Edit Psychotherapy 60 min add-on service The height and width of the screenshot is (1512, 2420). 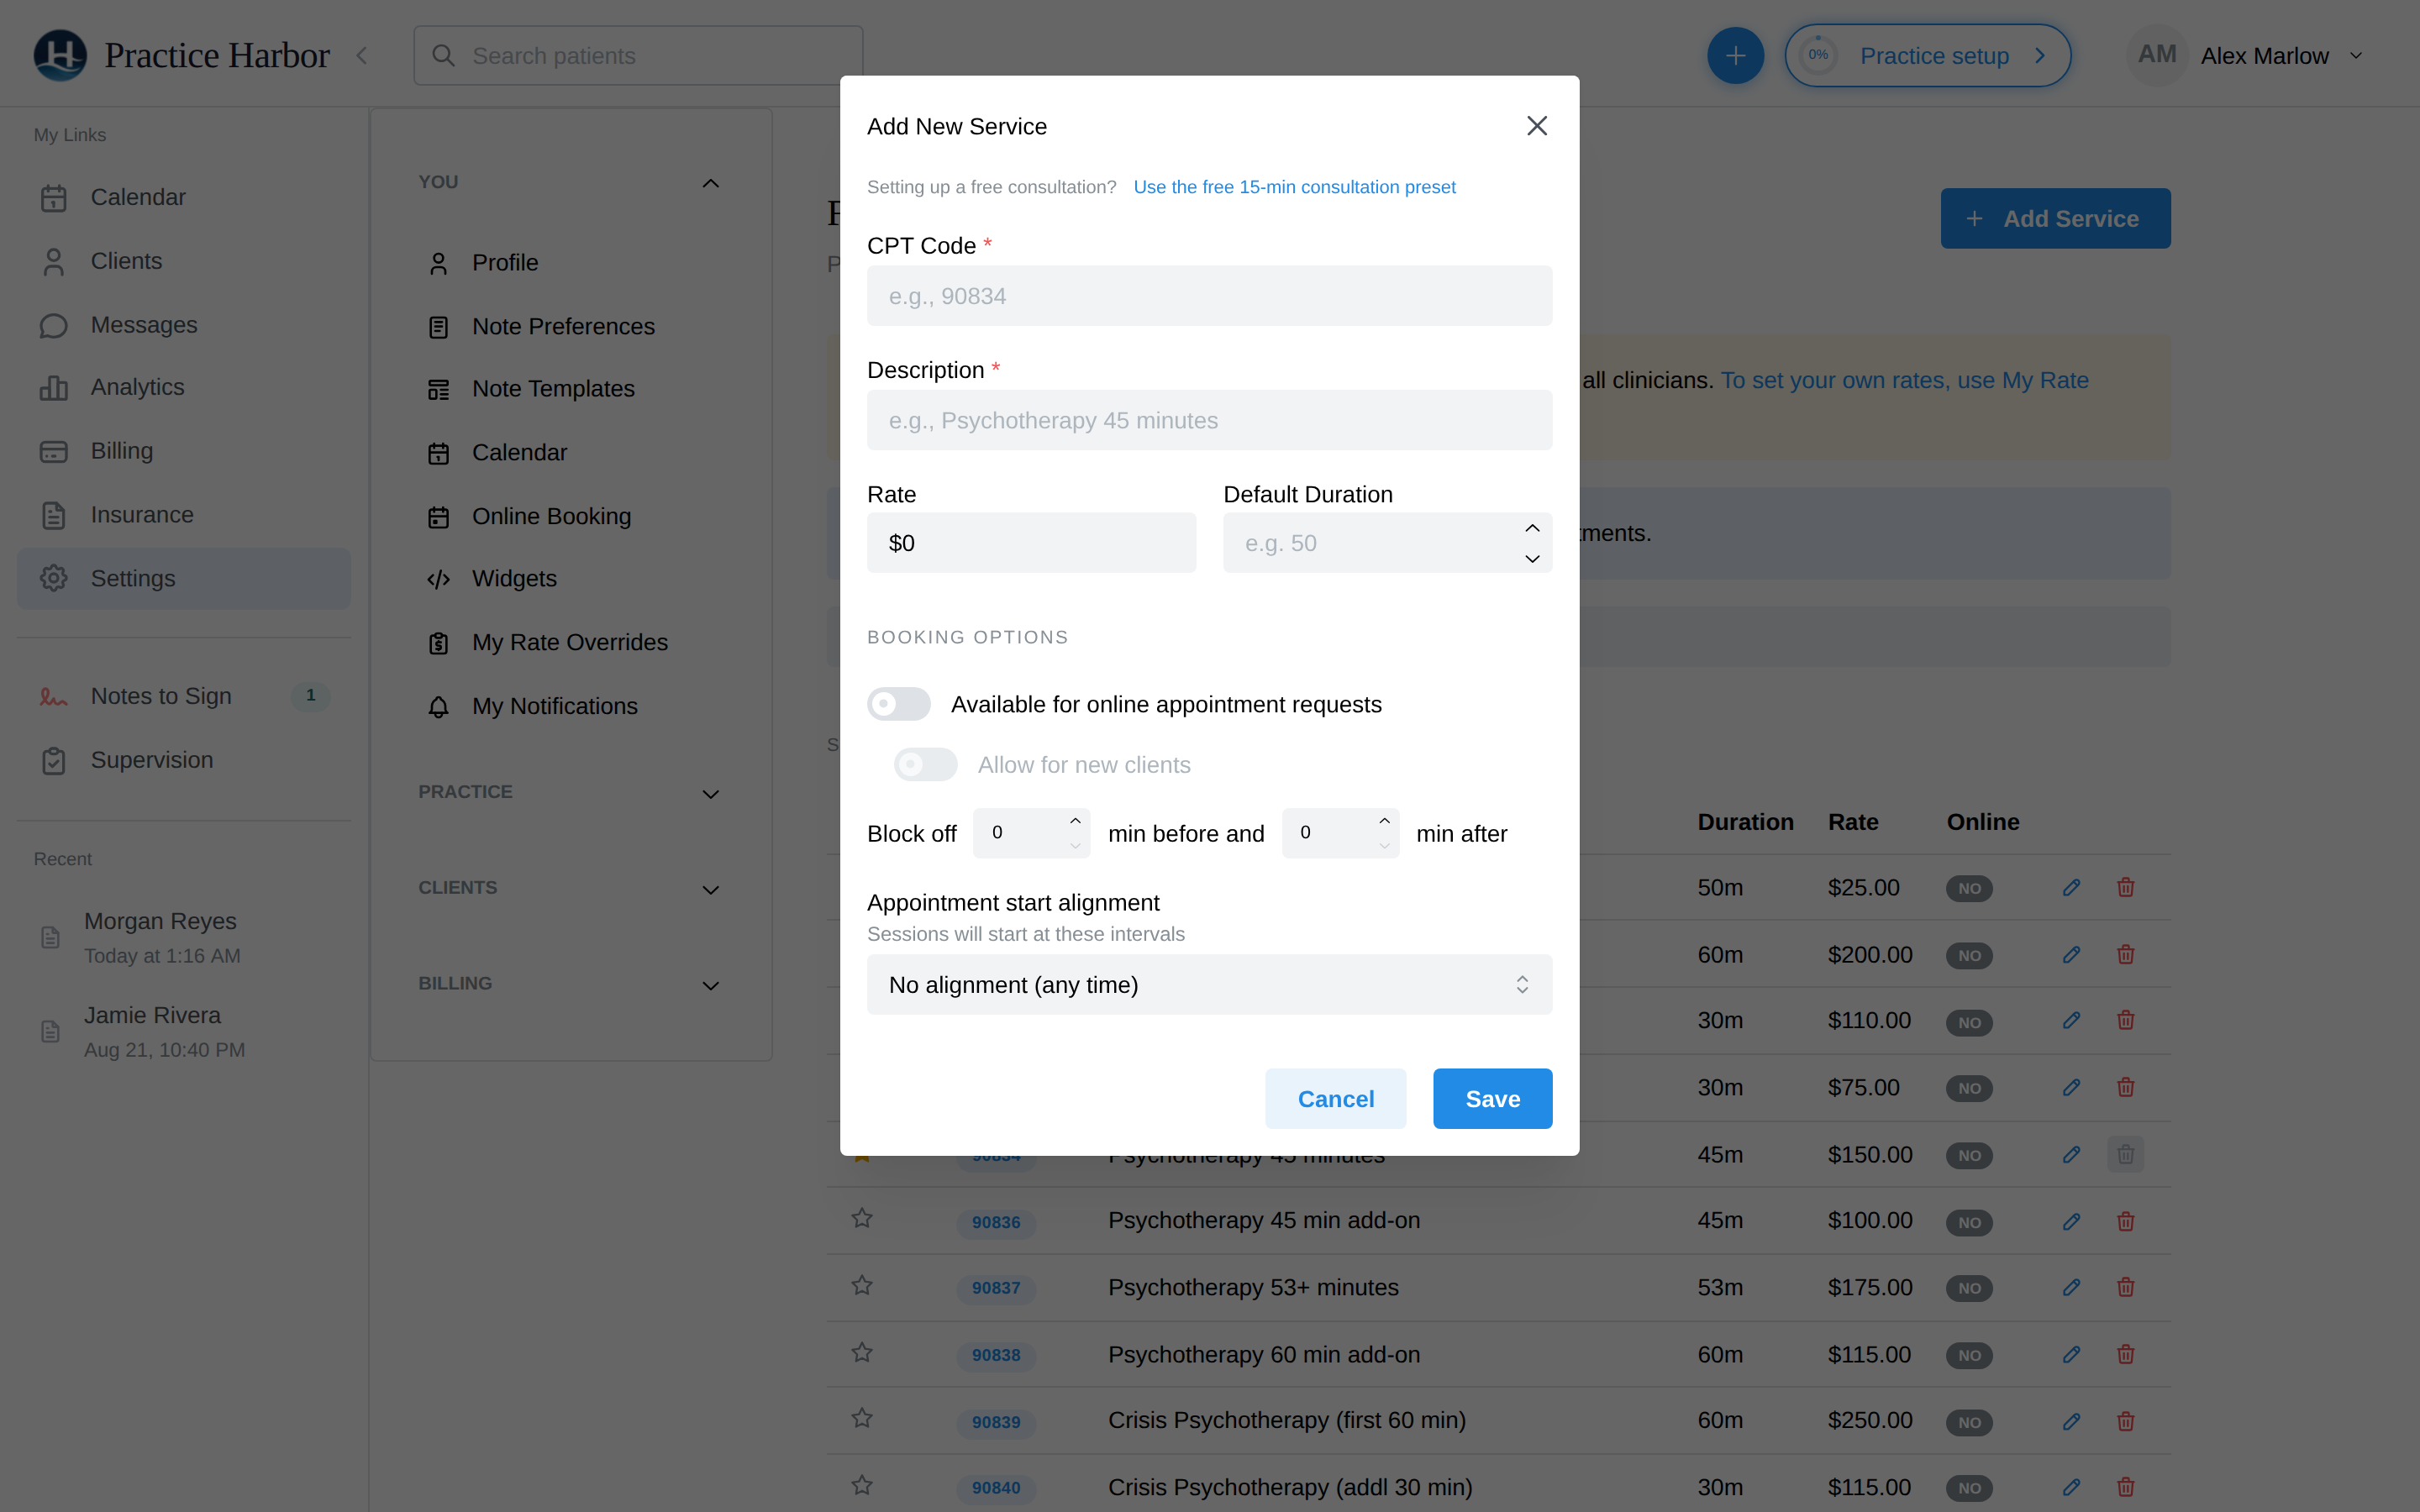[x=2071, y=1355]
